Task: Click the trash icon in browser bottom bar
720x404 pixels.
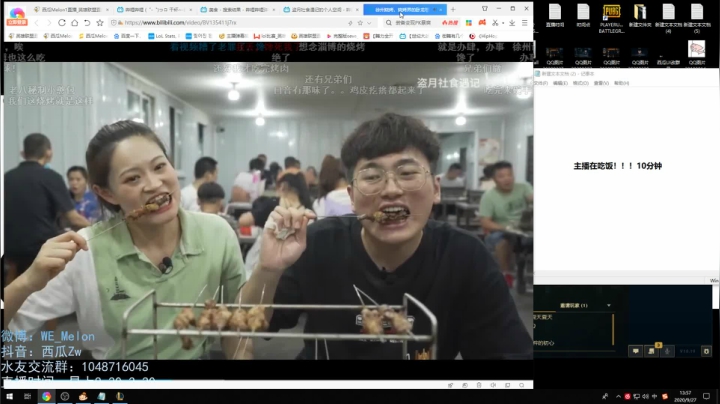Action: 479,385
